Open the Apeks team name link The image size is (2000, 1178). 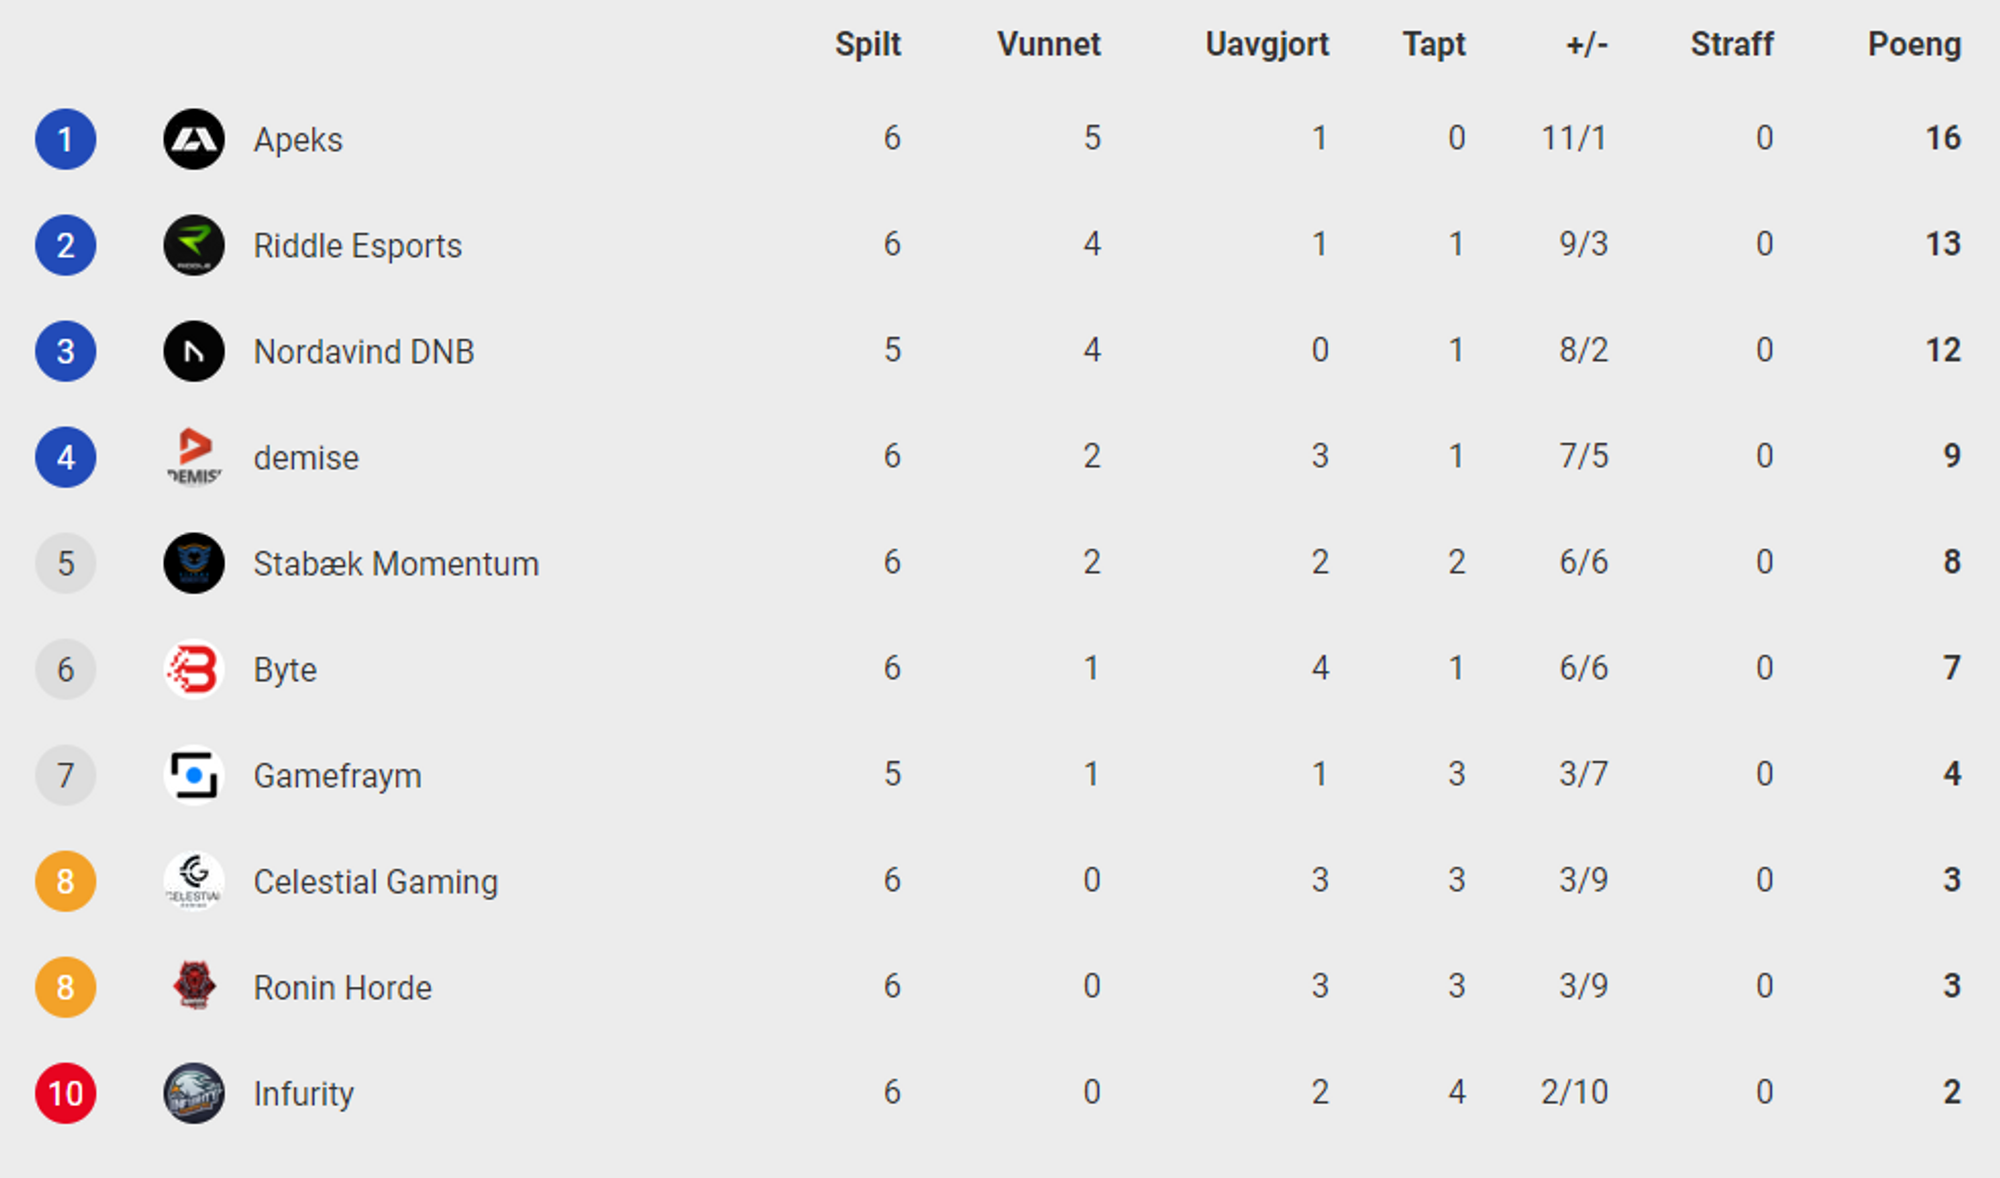[x=298, y=140]
